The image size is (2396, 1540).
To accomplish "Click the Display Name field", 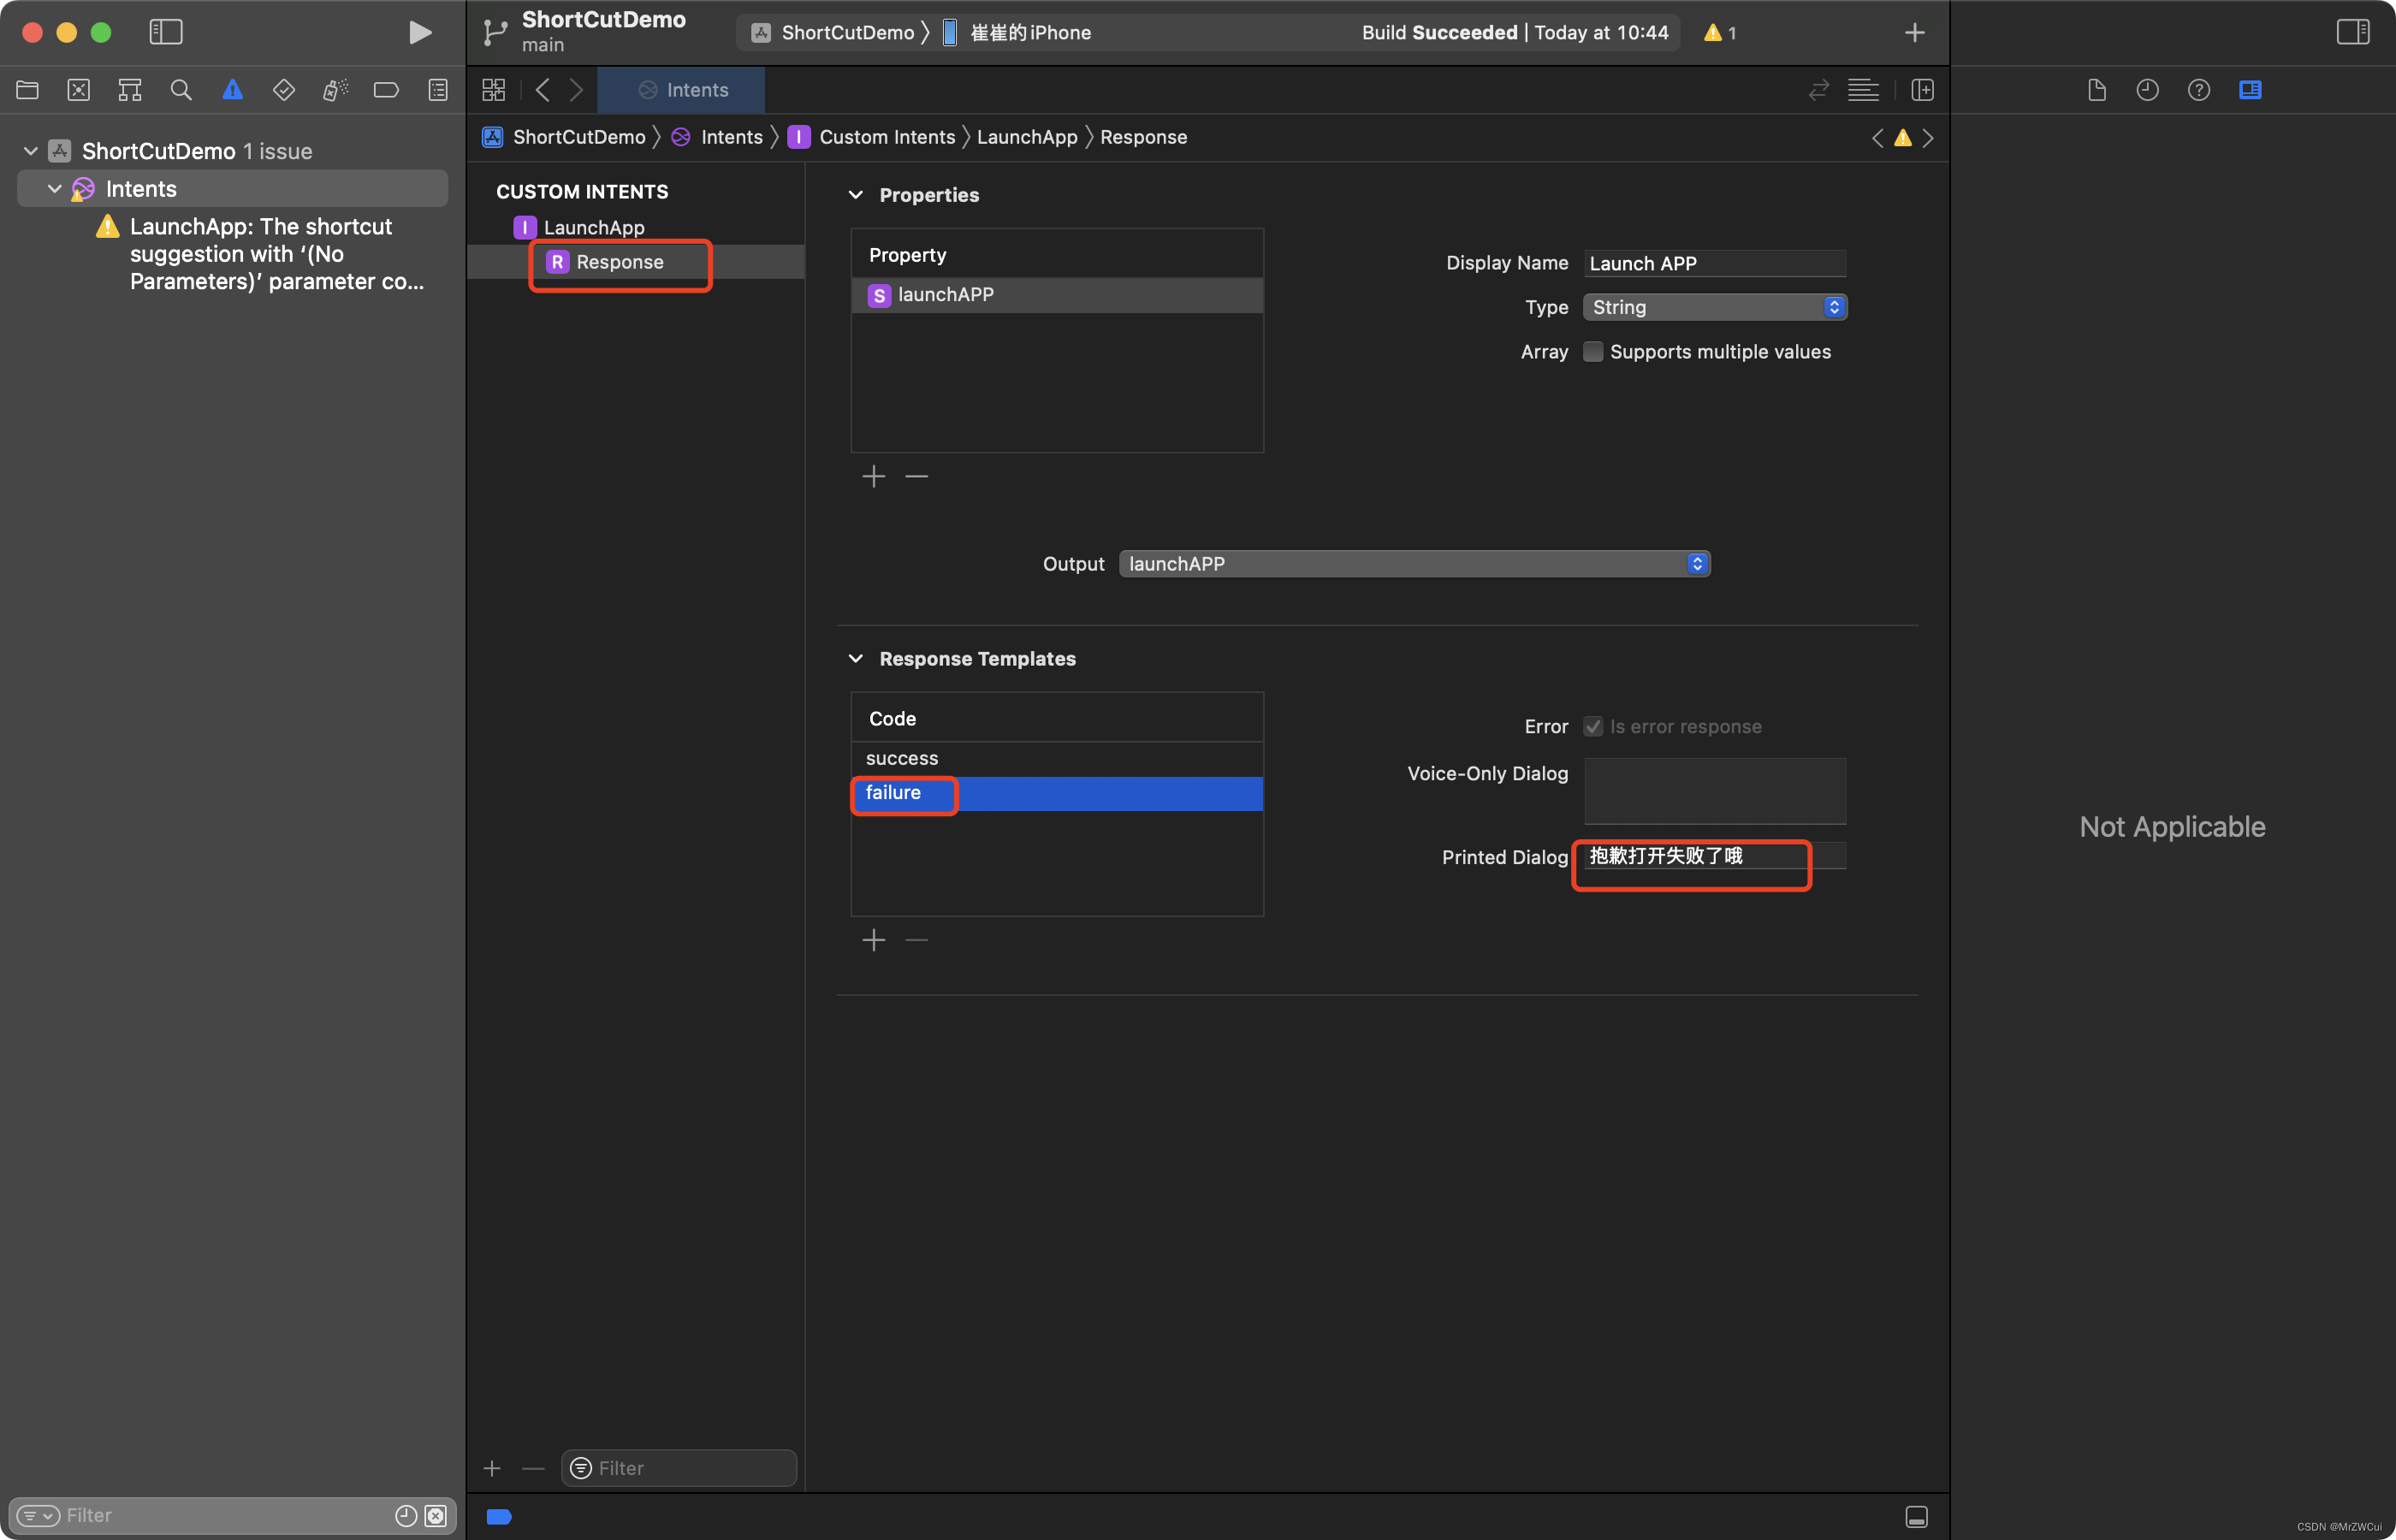I will click(x=1715, y=263).
